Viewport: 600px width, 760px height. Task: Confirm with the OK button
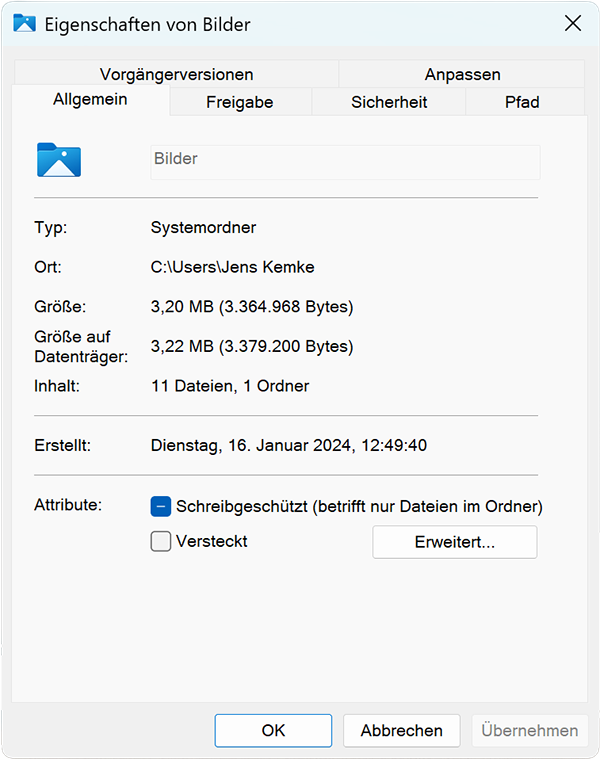click(273, 730)
